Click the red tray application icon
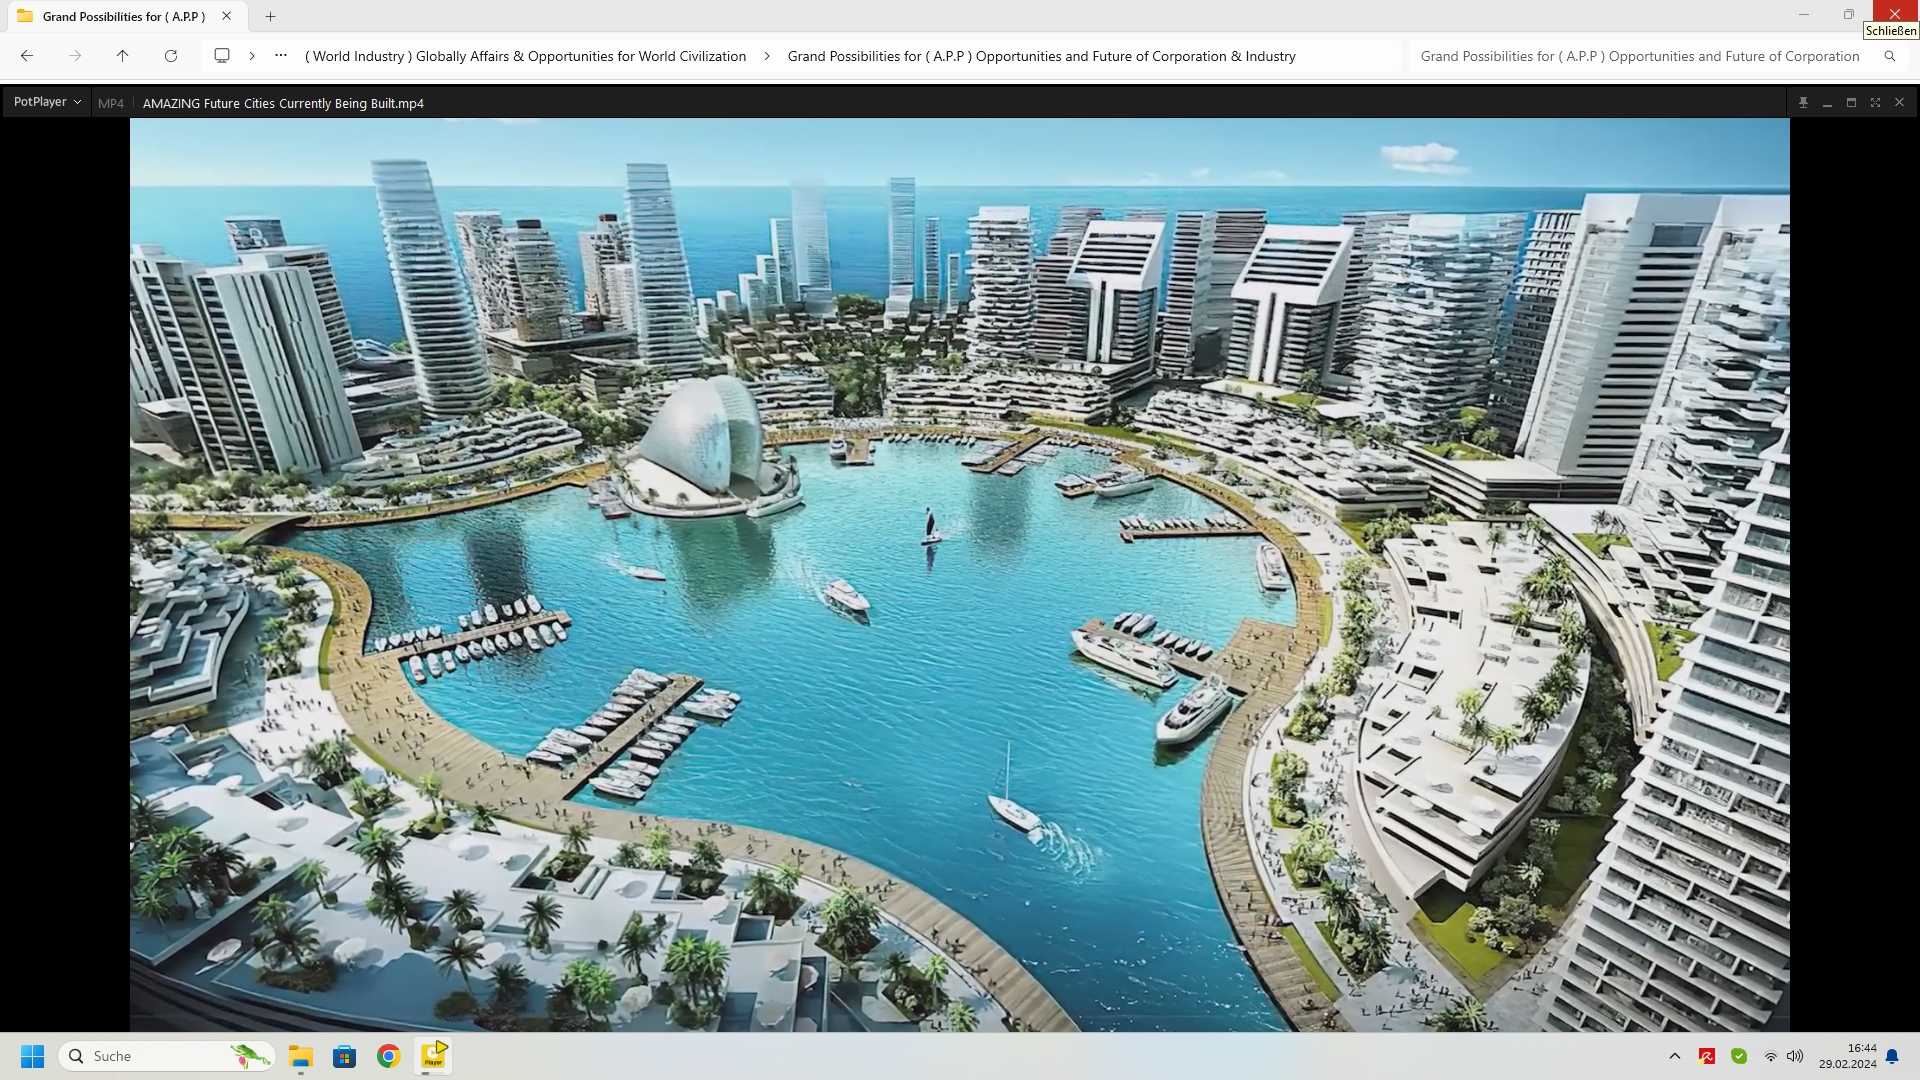Viewport: 1920px width, 1080px height. (x=1707, y=1056)
